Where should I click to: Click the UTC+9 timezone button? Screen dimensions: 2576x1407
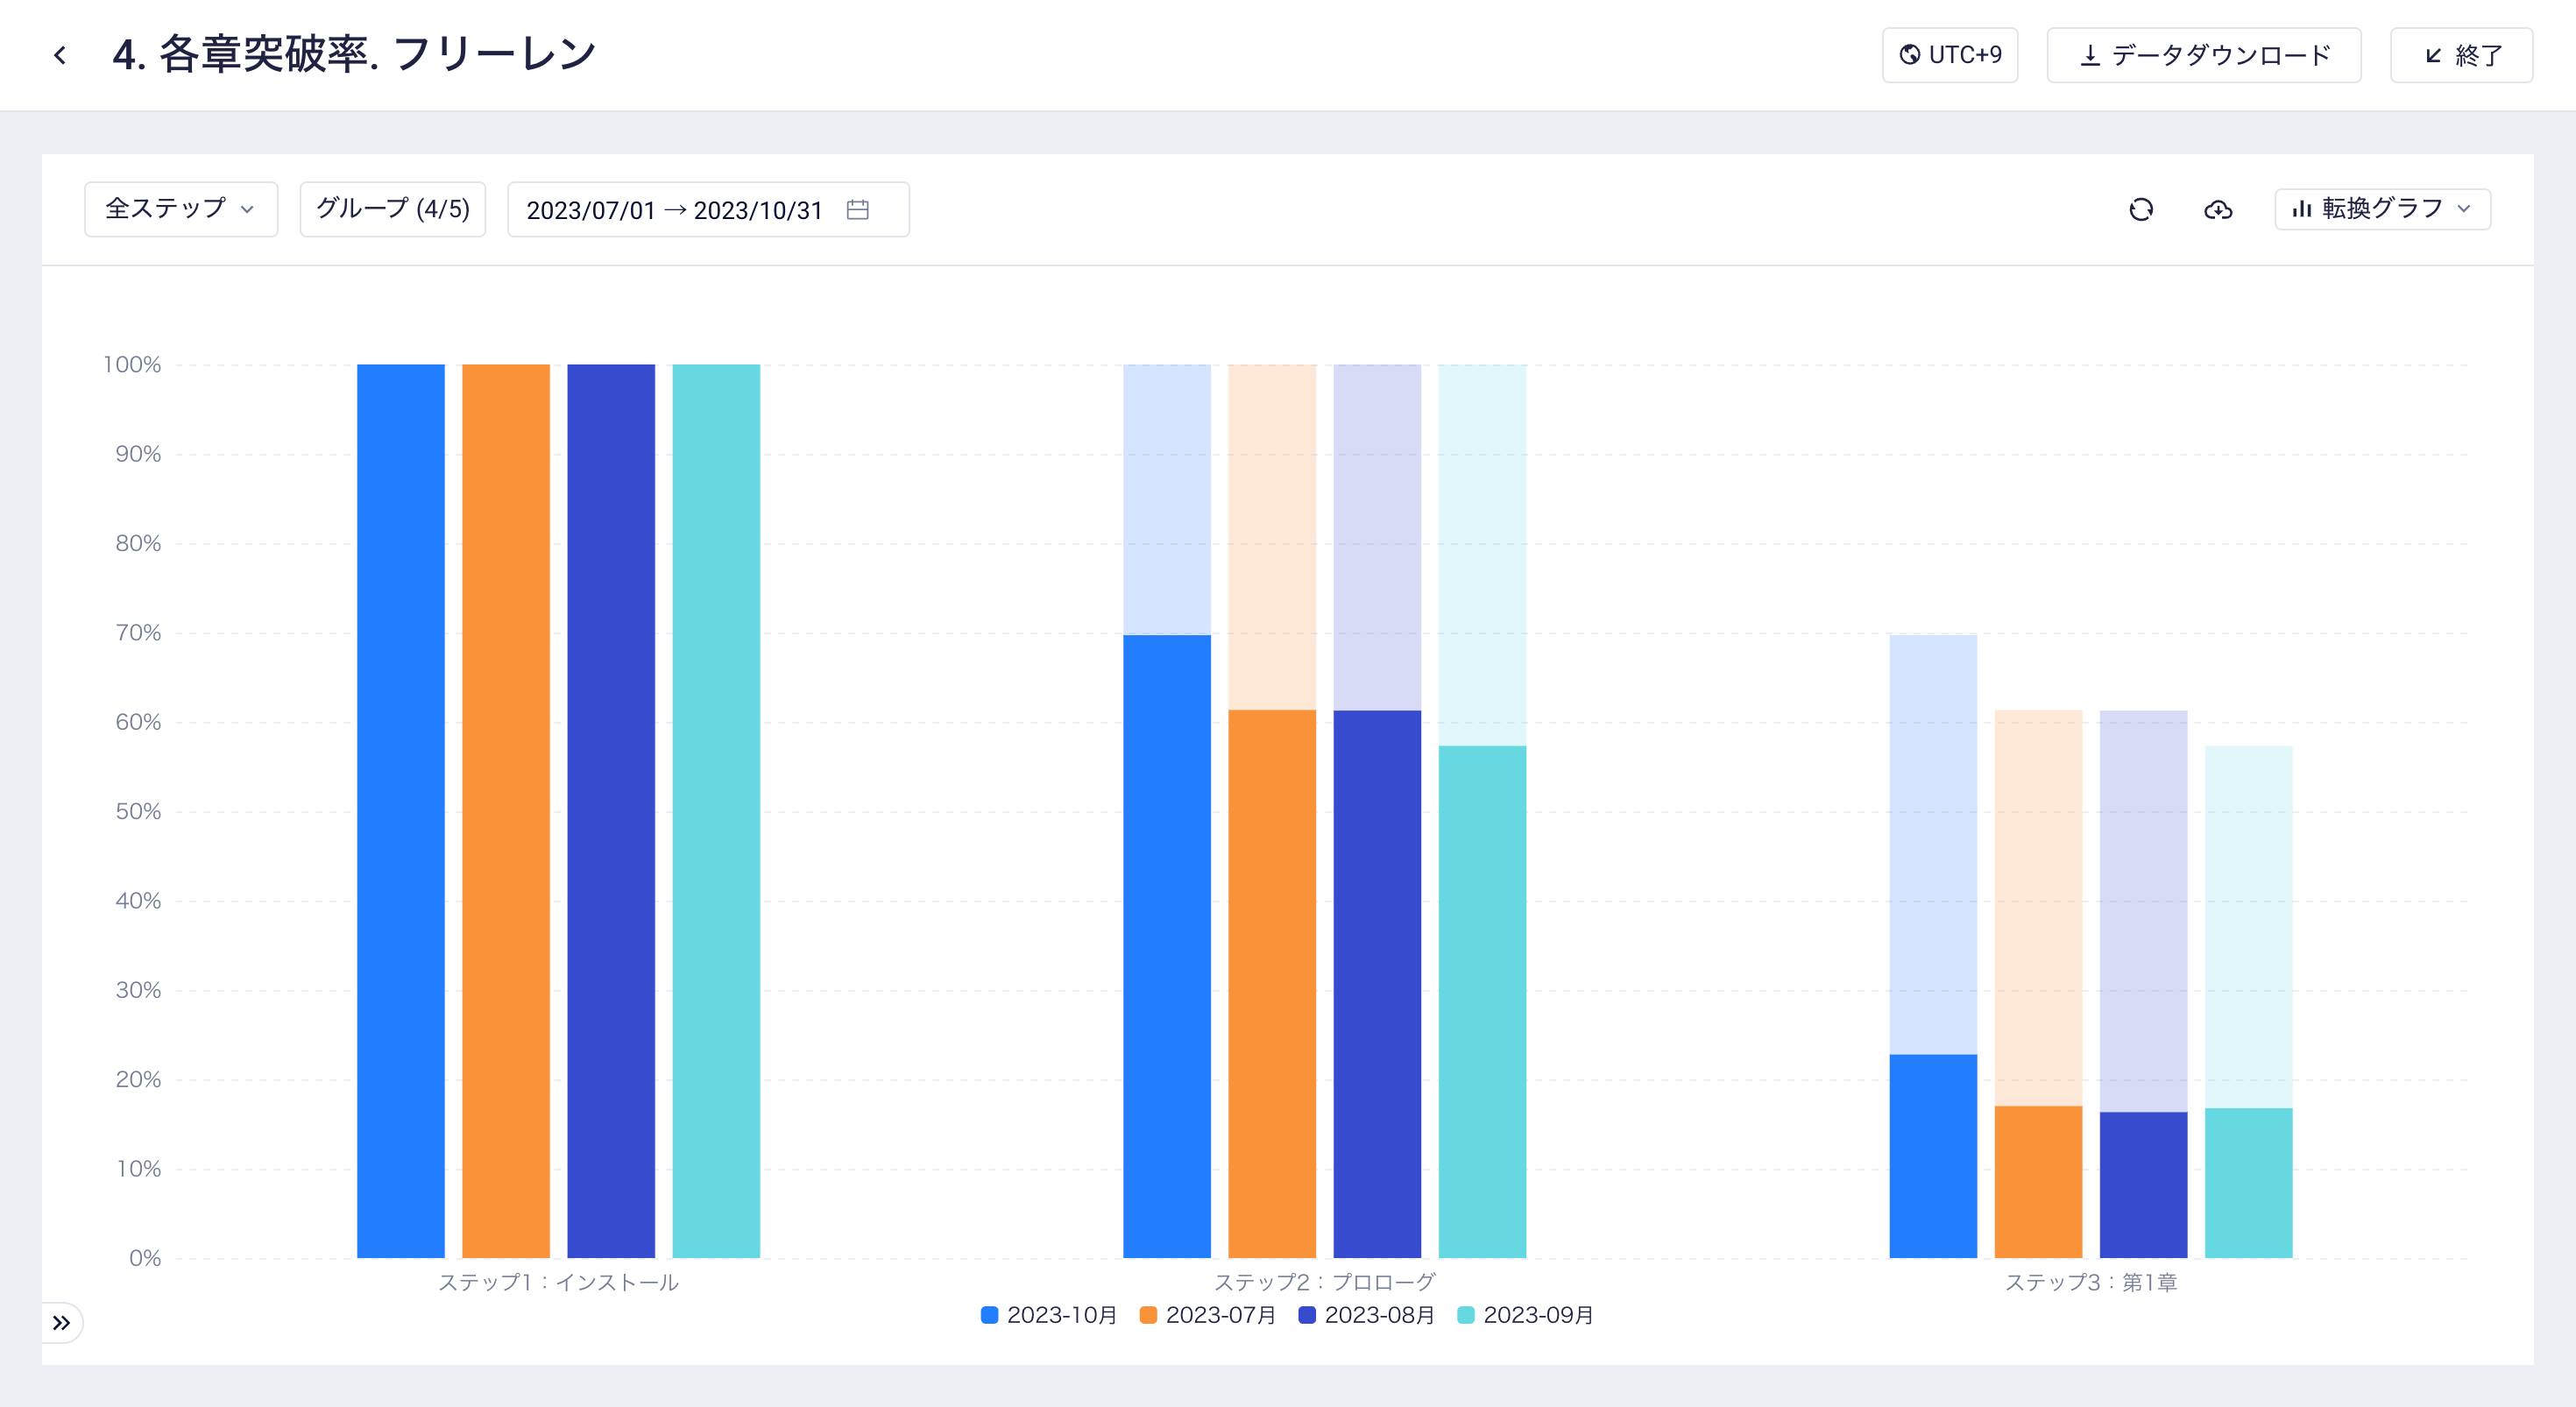tap(1950, 55)
